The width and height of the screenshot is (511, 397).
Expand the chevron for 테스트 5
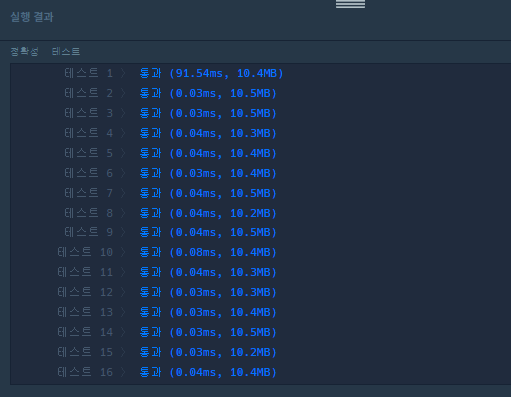(x=123, y=153)
